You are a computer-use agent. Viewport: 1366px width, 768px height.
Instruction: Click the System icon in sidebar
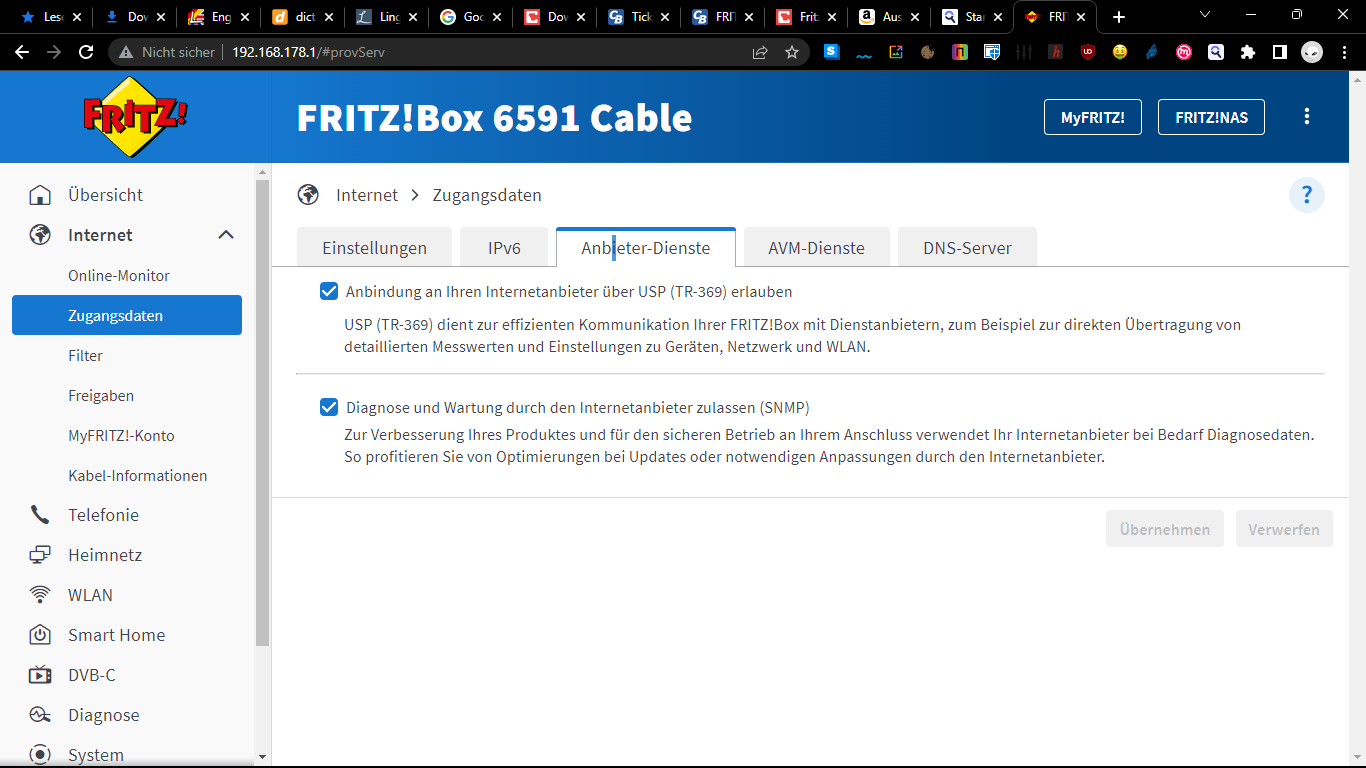pyautogui.click(x=40, y=755)
